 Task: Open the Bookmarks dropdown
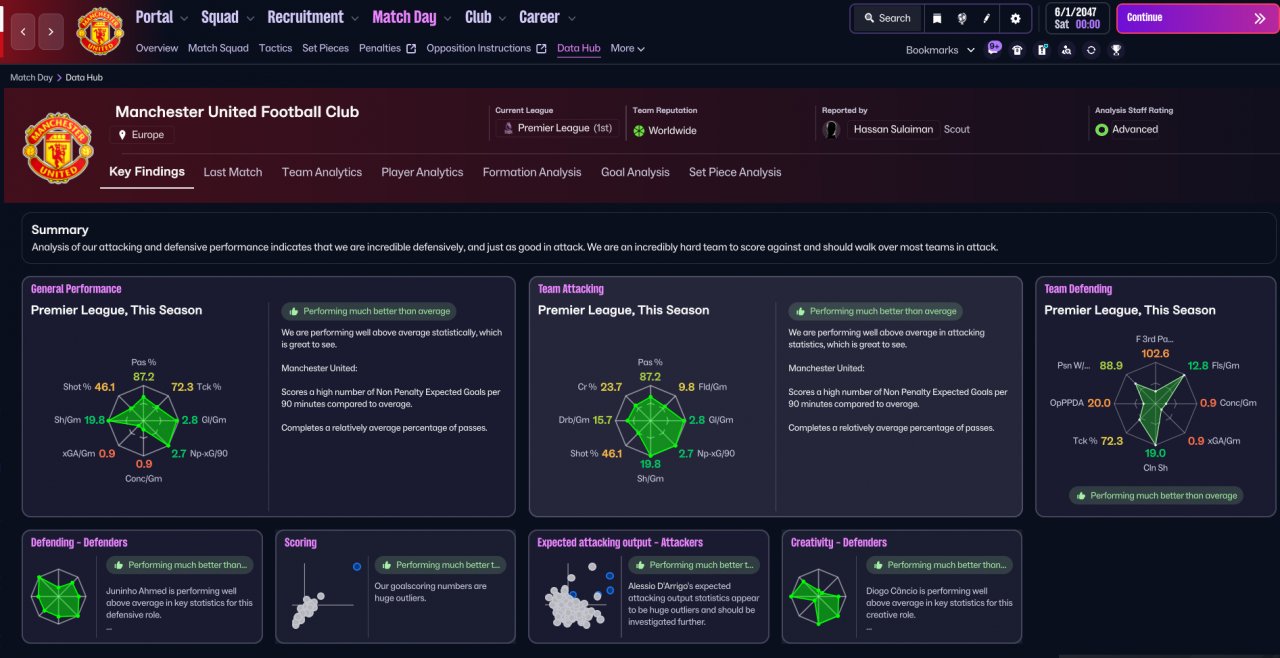coord(940,50)
